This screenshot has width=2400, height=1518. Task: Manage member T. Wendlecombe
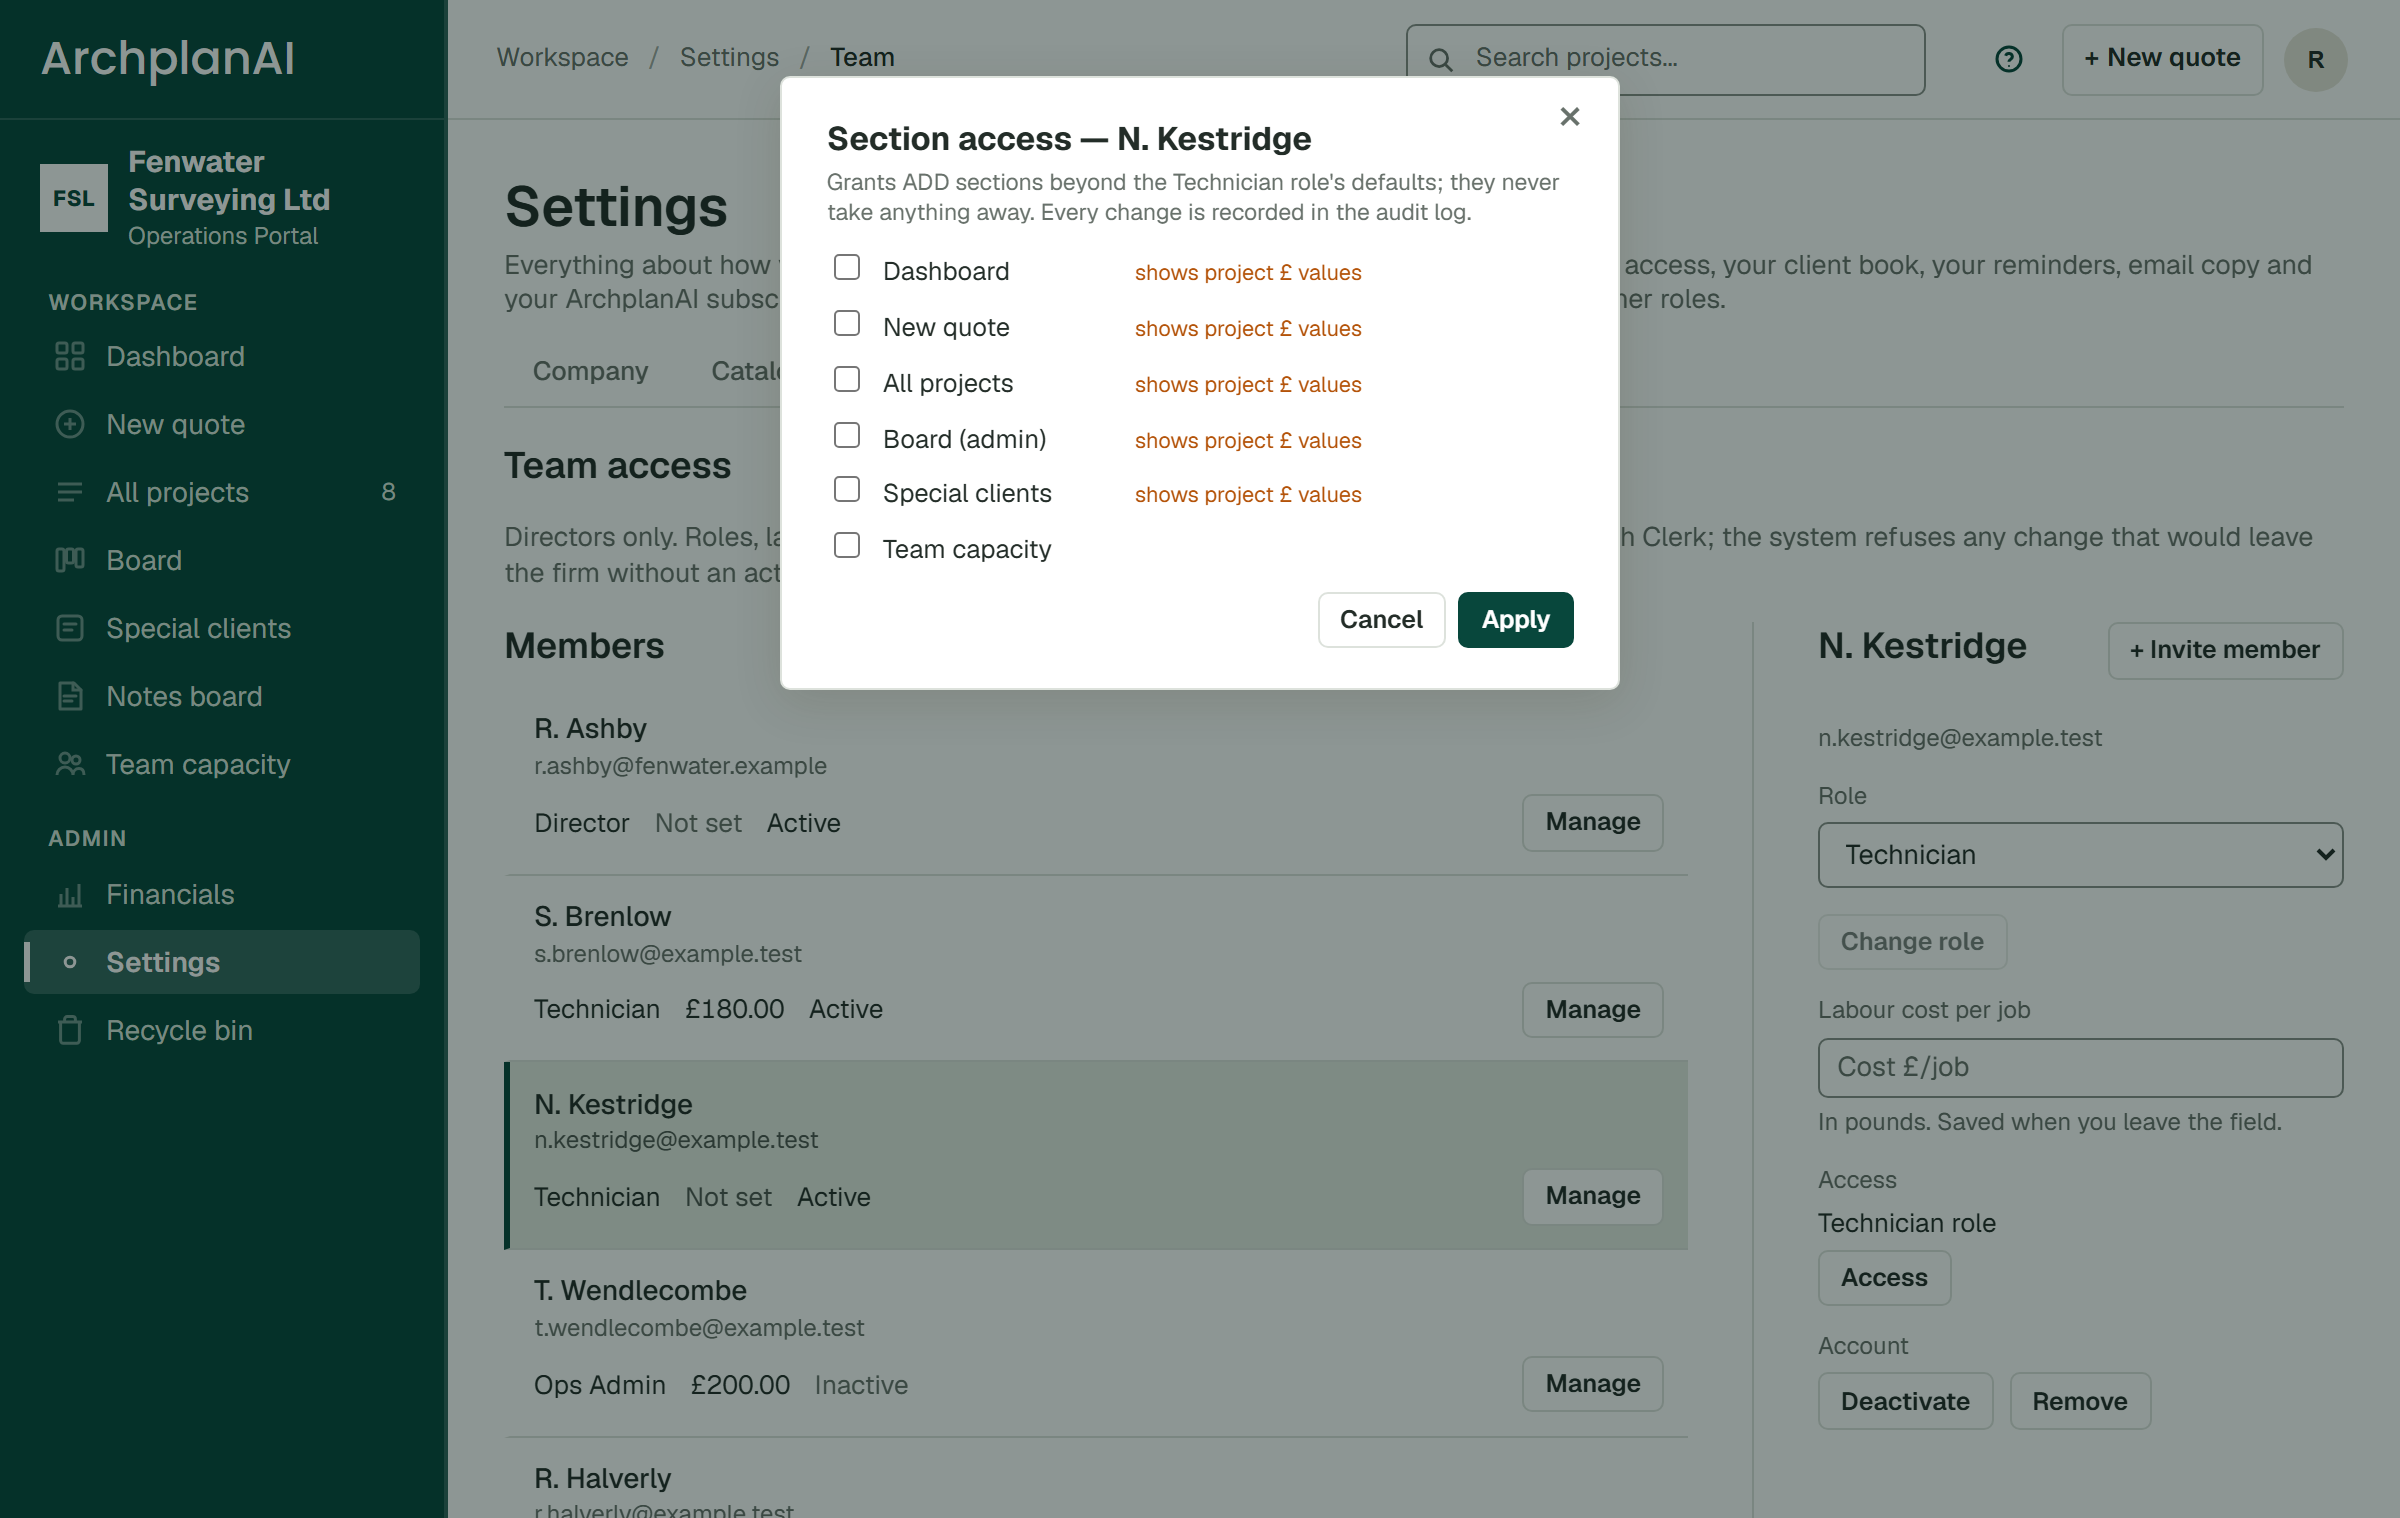click(1592, 1384)
